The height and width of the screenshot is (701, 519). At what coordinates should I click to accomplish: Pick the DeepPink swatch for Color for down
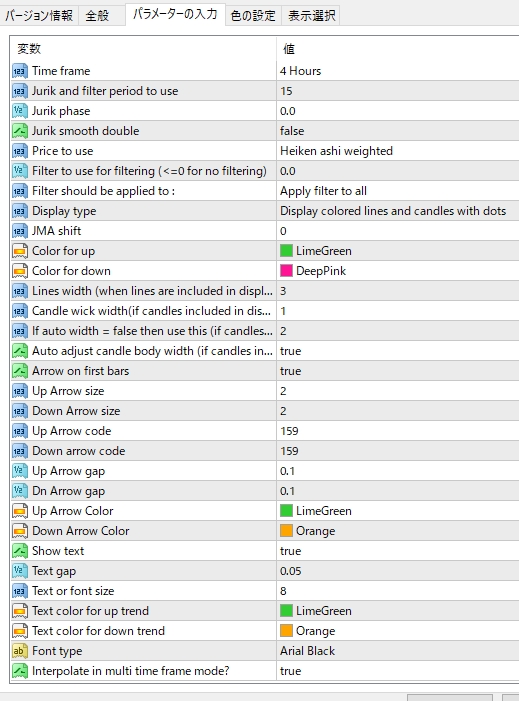coord(286,271)
